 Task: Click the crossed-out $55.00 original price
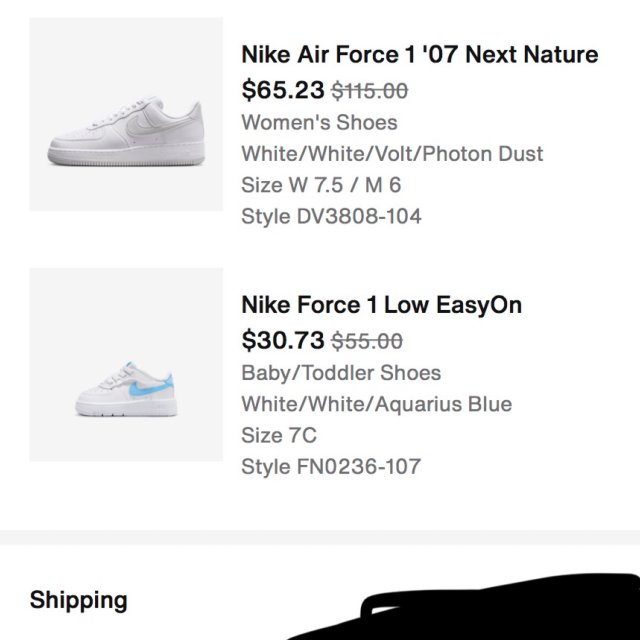pyautogui.click(x=366, y=341)
